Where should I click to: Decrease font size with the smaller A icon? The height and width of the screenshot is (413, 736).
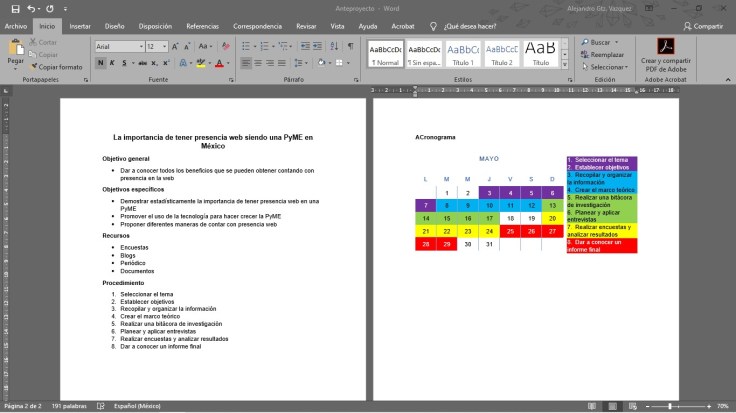187,46
